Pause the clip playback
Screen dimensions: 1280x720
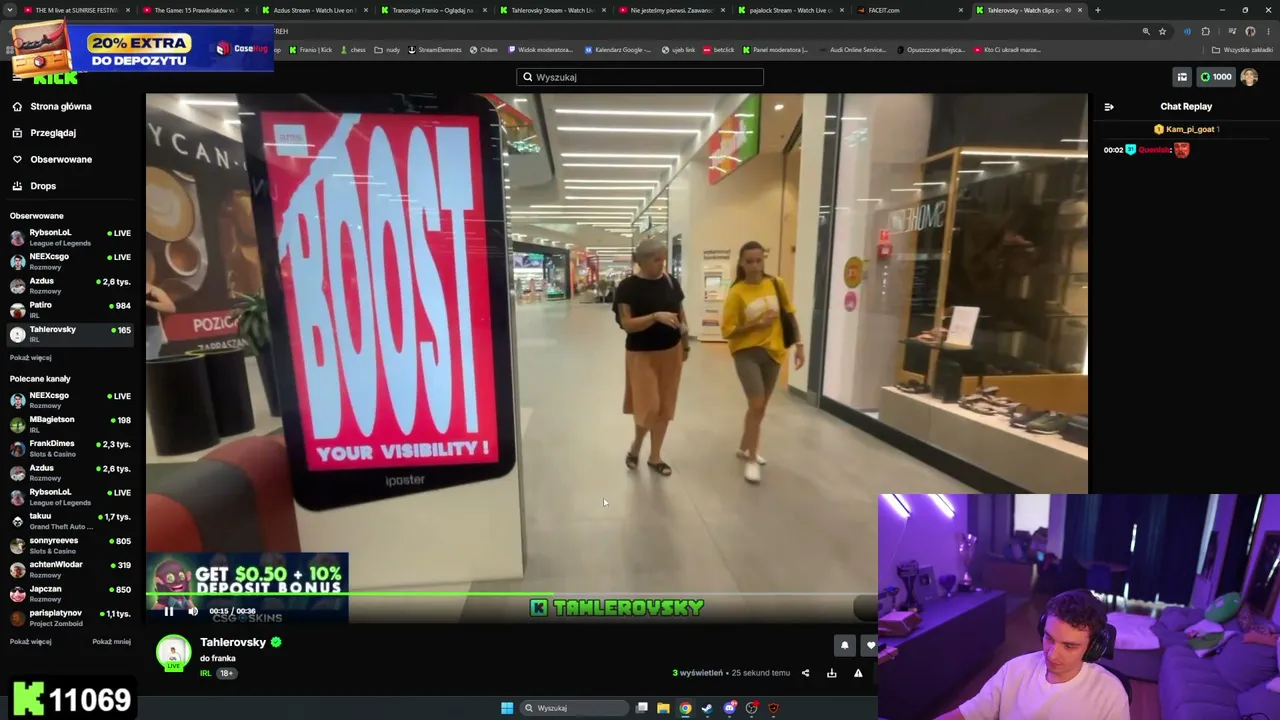point(168,611)
